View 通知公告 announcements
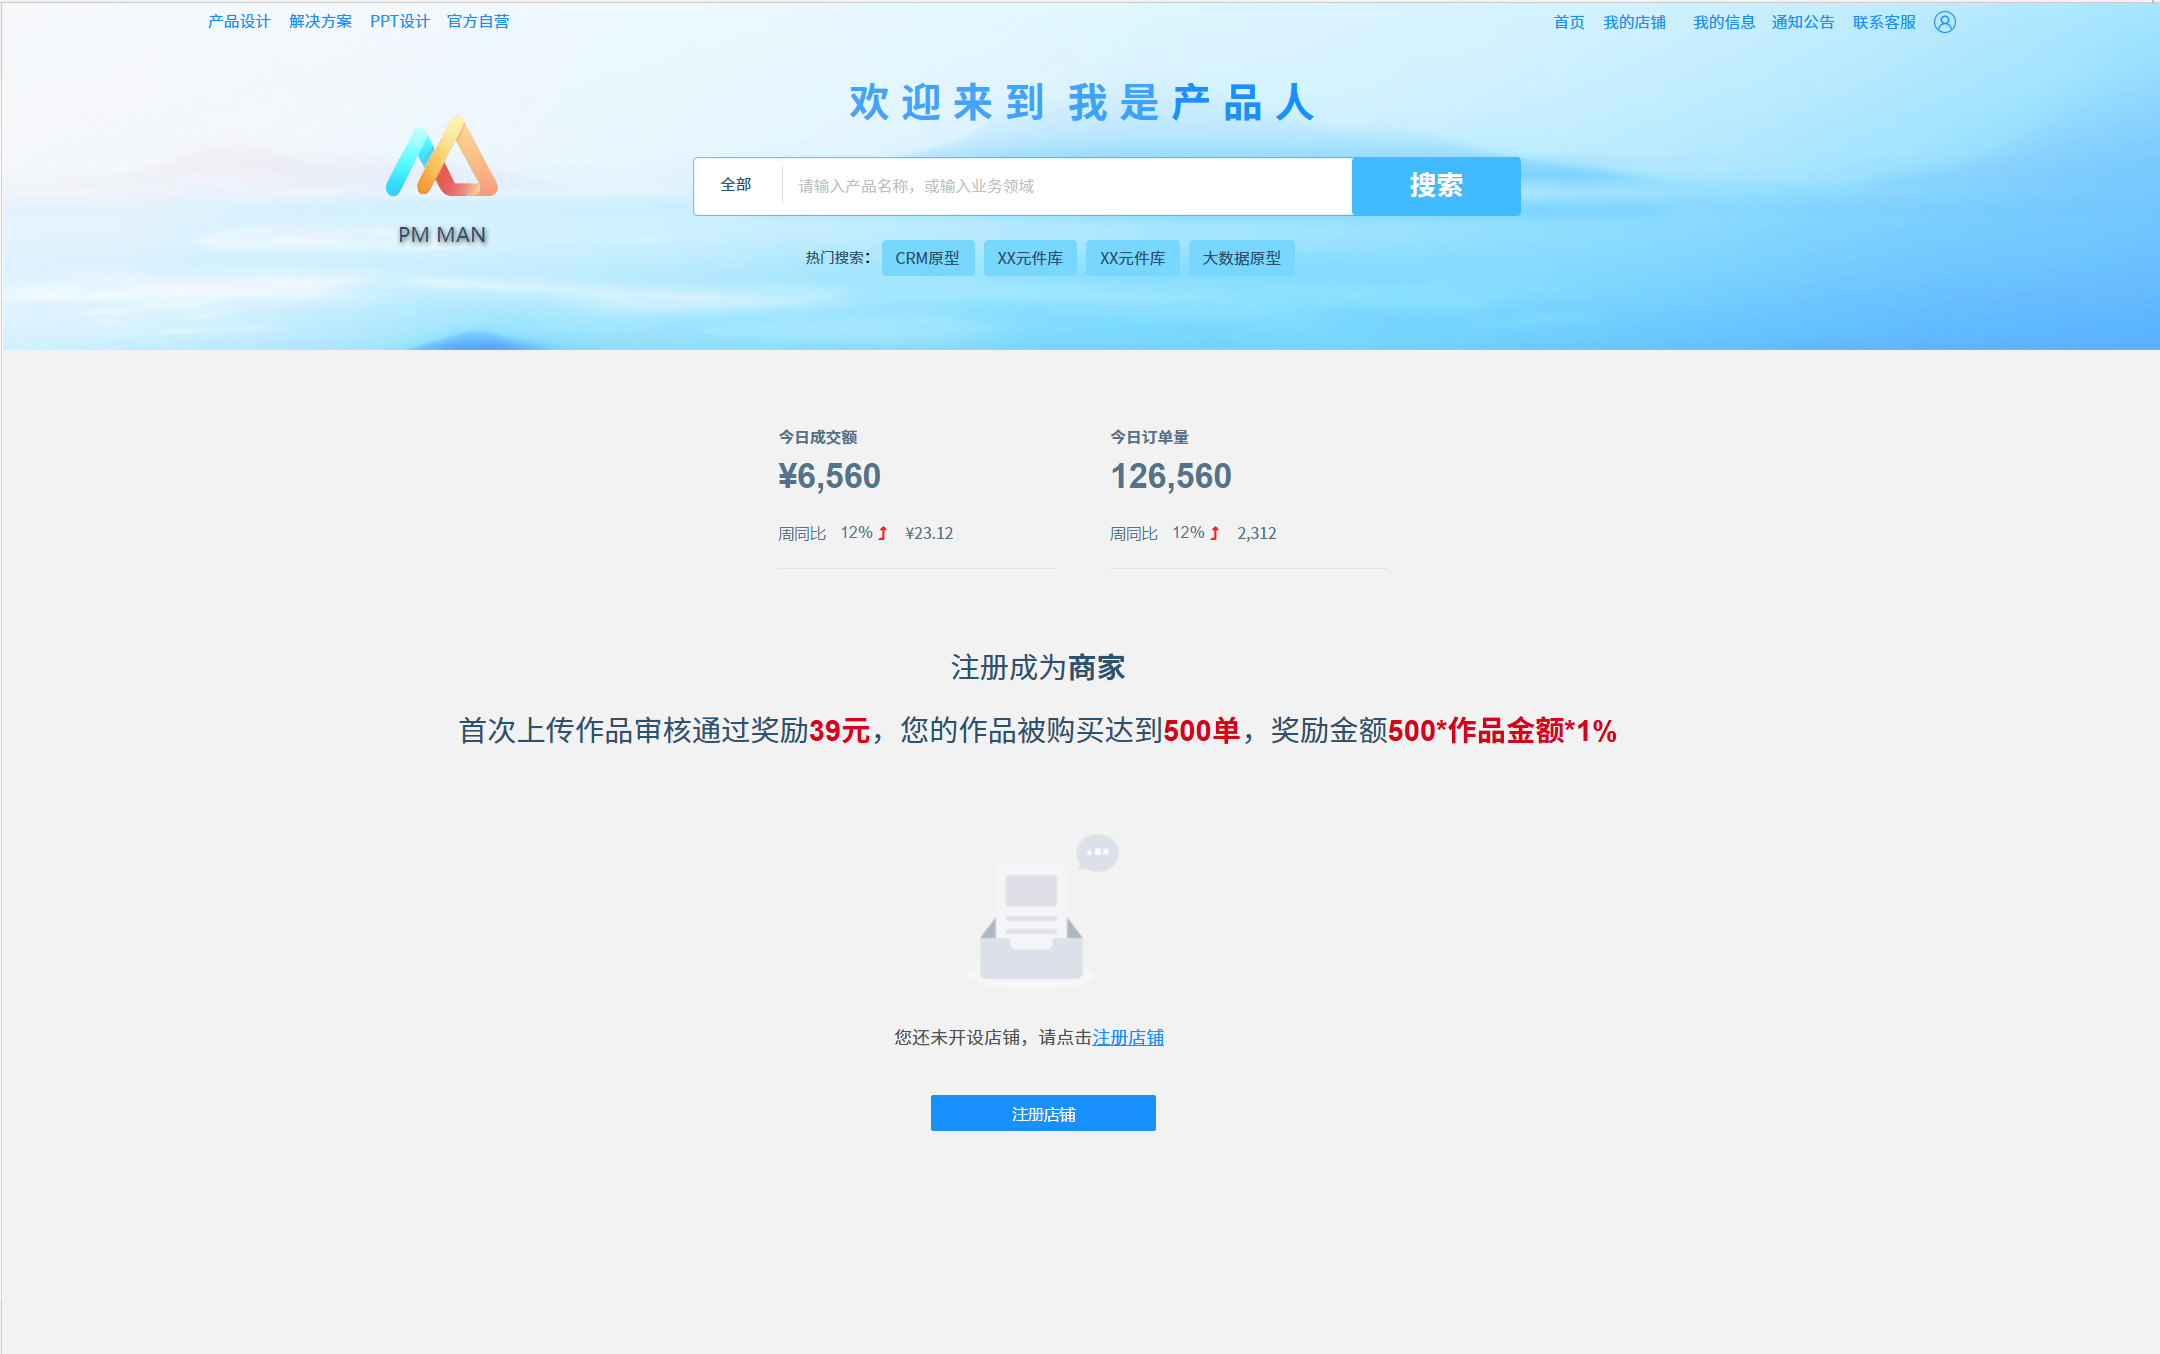The height and width of the screenshot is (1354, 2160). click(x=1802, y=22)
